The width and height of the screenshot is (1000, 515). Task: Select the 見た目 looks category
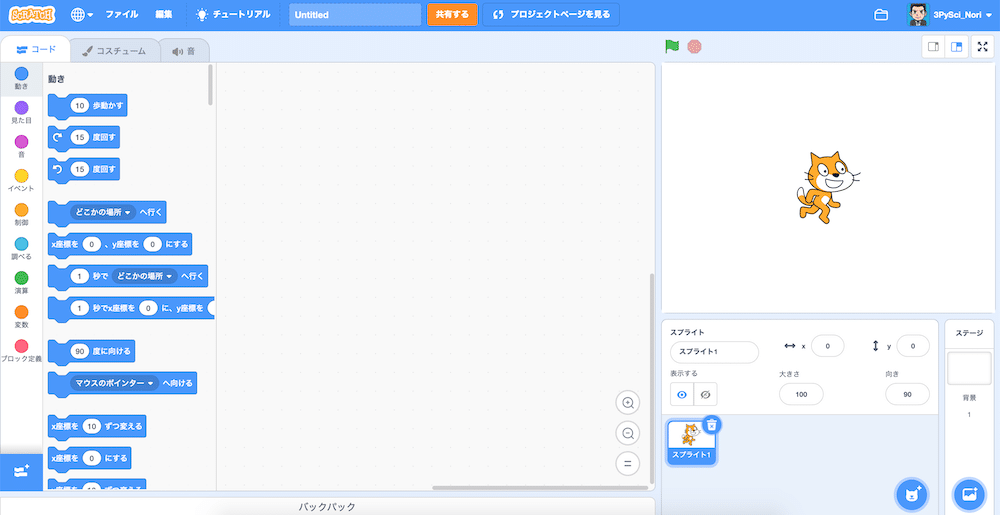(x=21, y=113)
